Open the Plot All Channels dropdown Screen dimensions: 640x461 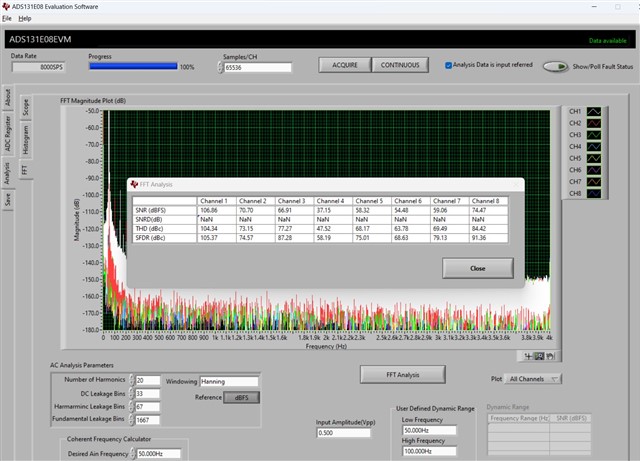533,379
